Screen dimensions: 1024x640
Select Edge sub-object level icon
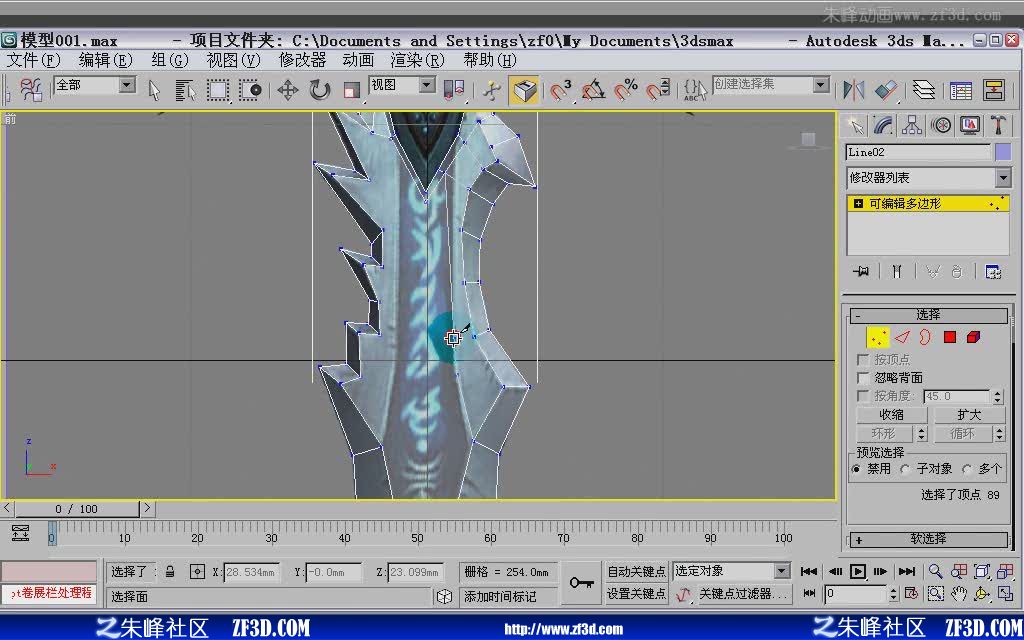902,337
